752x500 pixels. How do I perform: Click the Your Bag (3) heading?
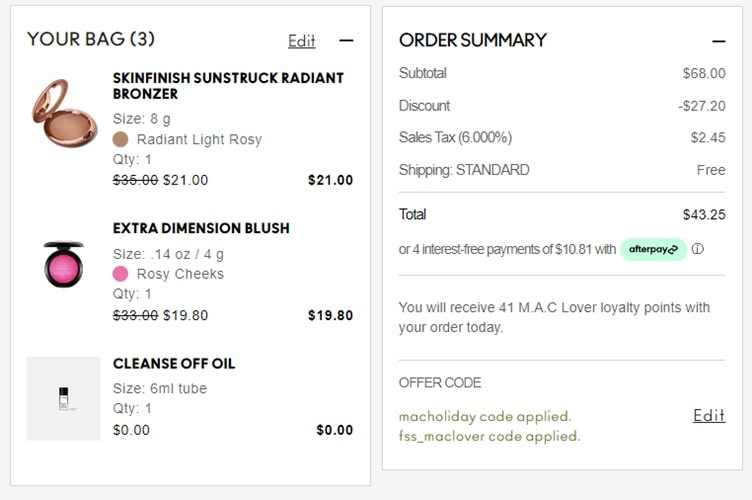[91, 39]
